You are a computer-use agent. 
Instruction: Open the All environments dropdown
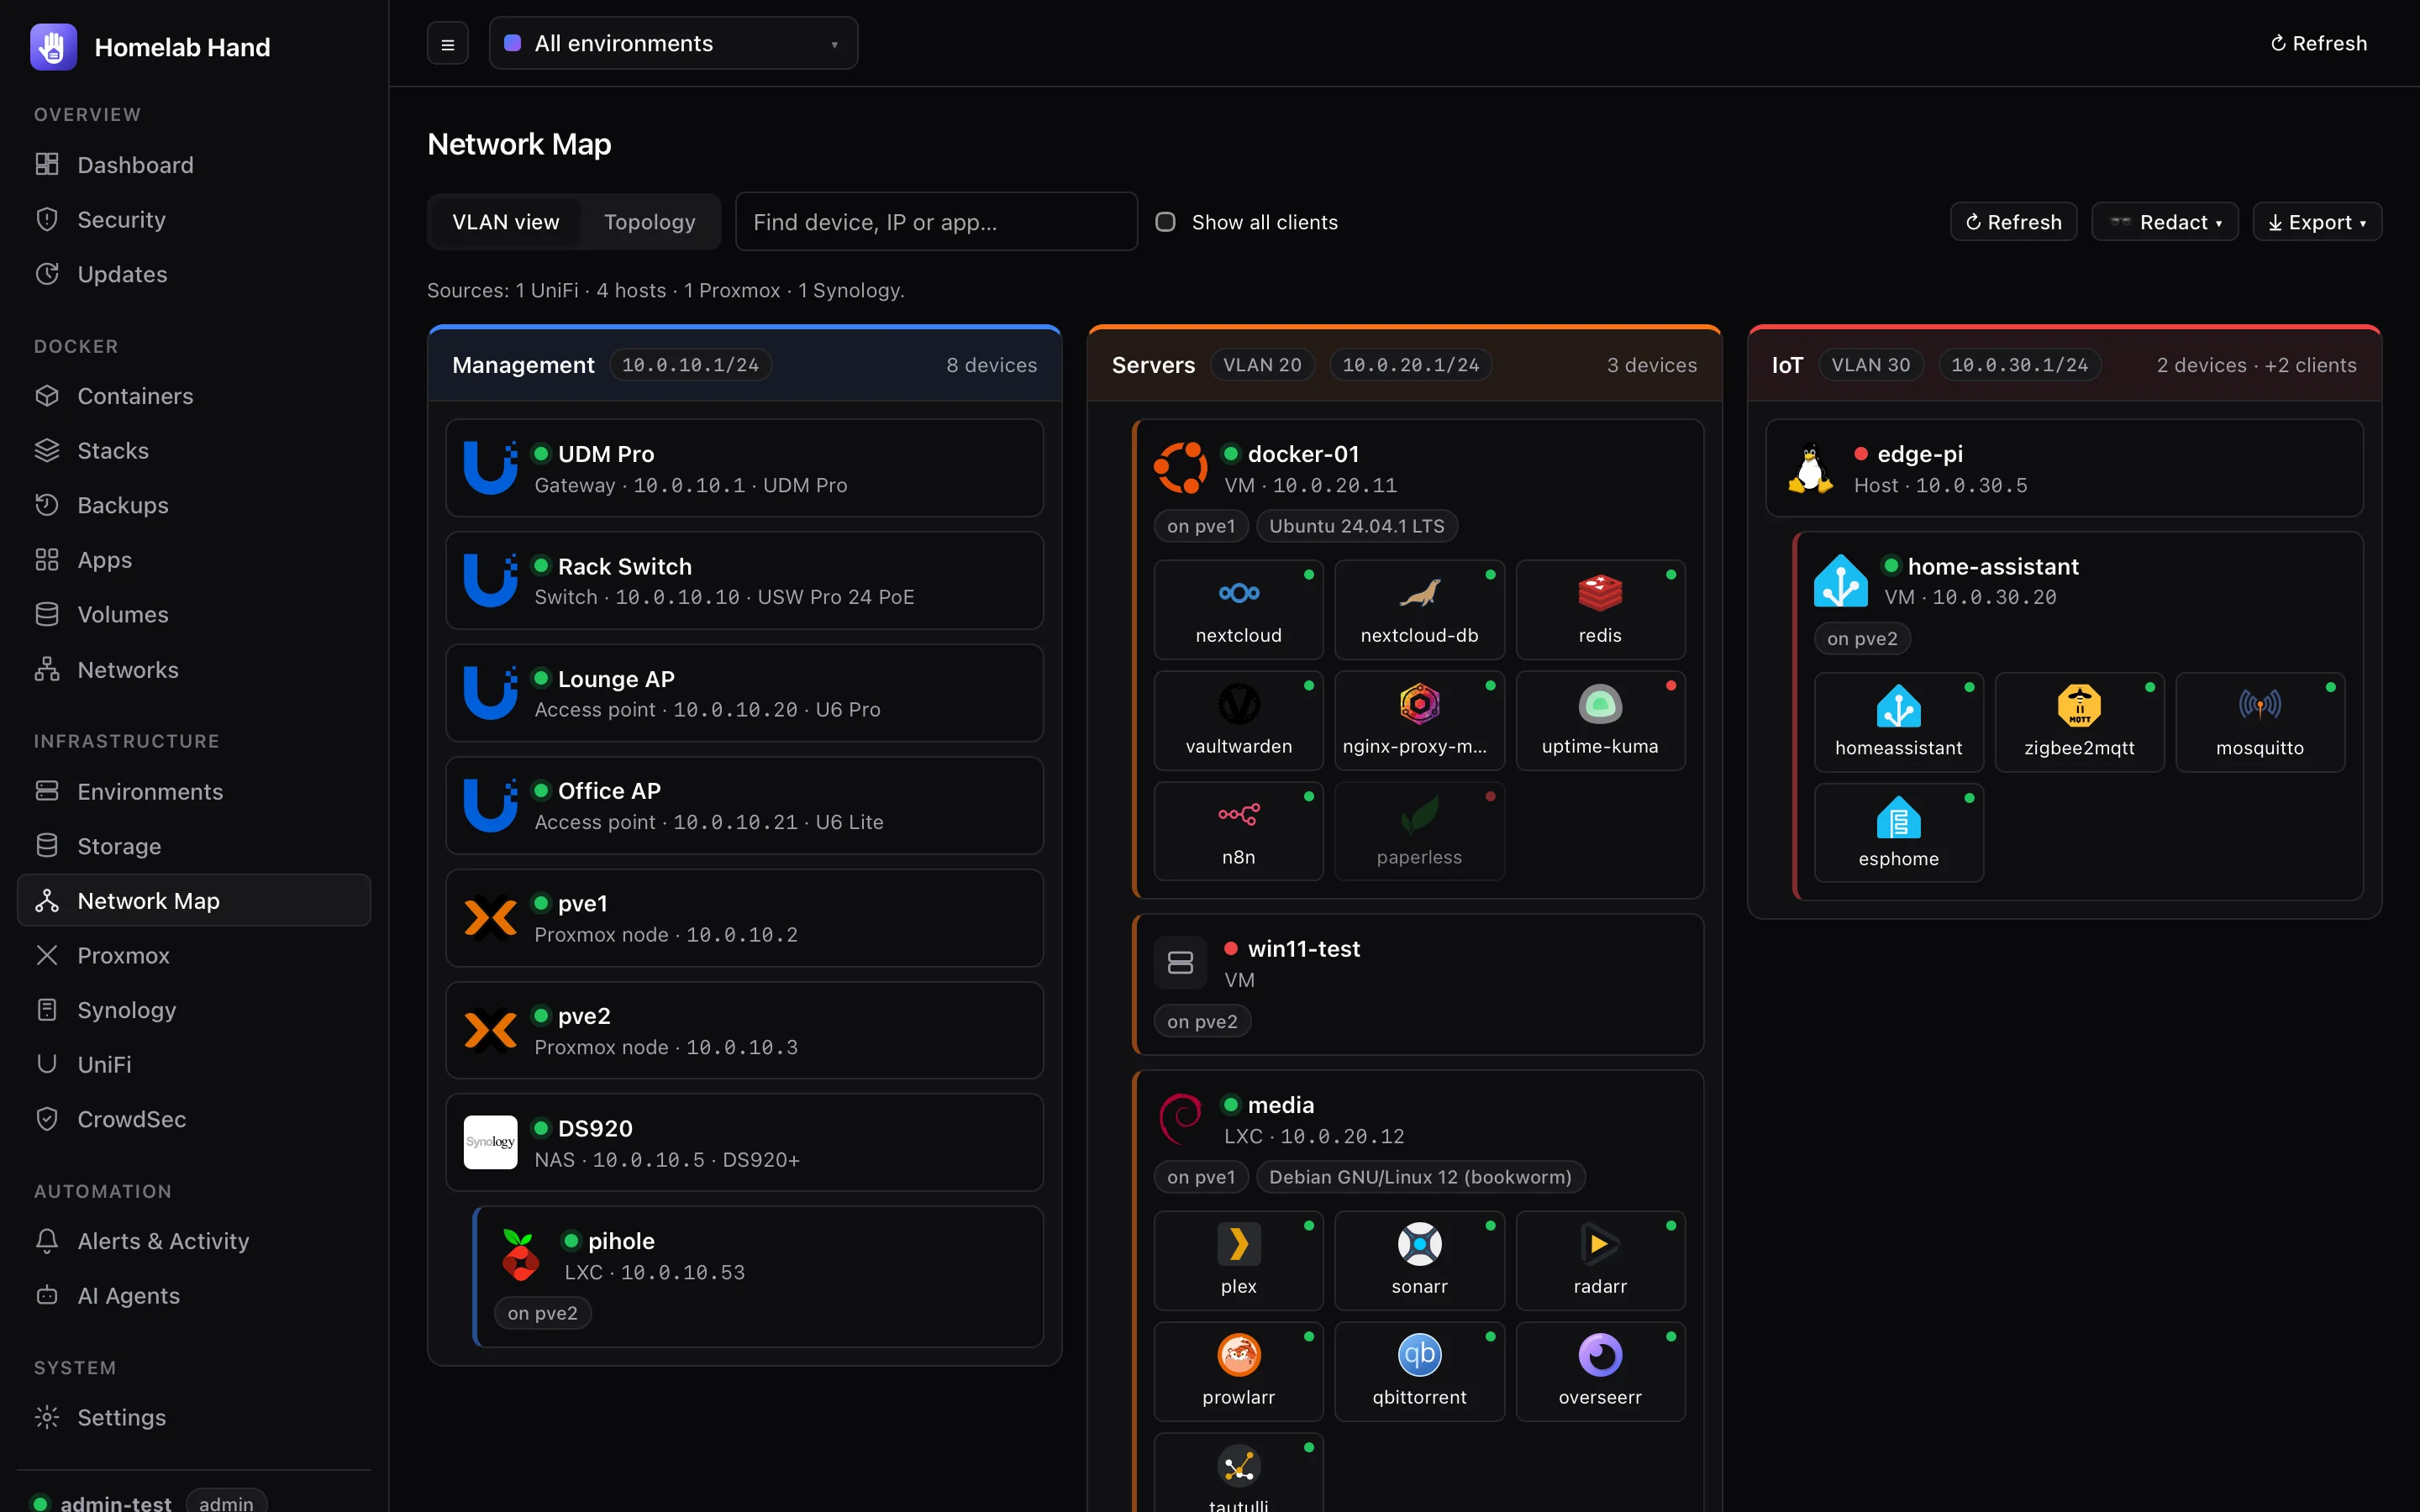pos(673,43)
